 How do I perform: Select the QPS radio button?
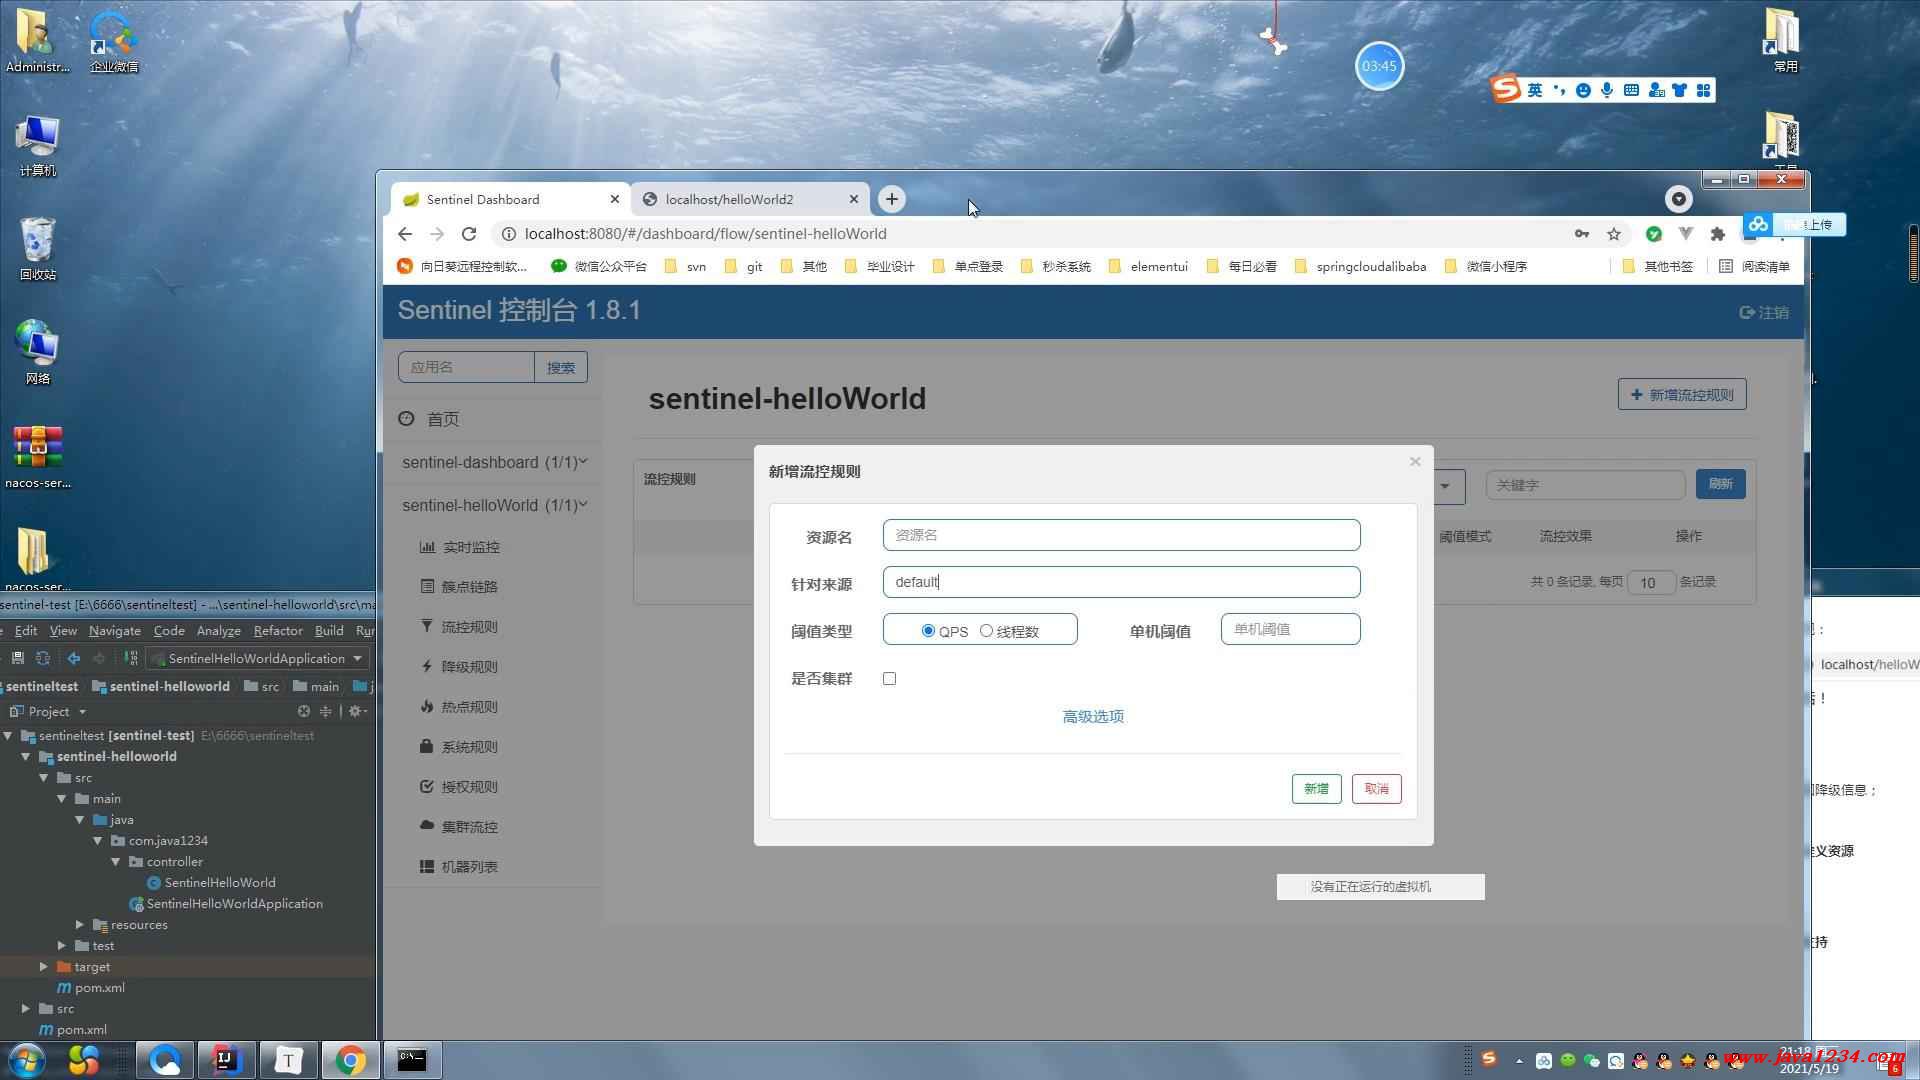[x=928, y=631]
